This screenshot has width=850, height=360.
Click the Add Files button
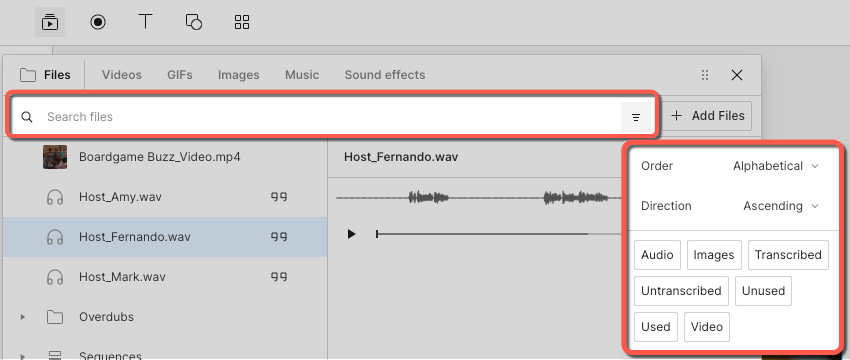[x=708, y=116]
